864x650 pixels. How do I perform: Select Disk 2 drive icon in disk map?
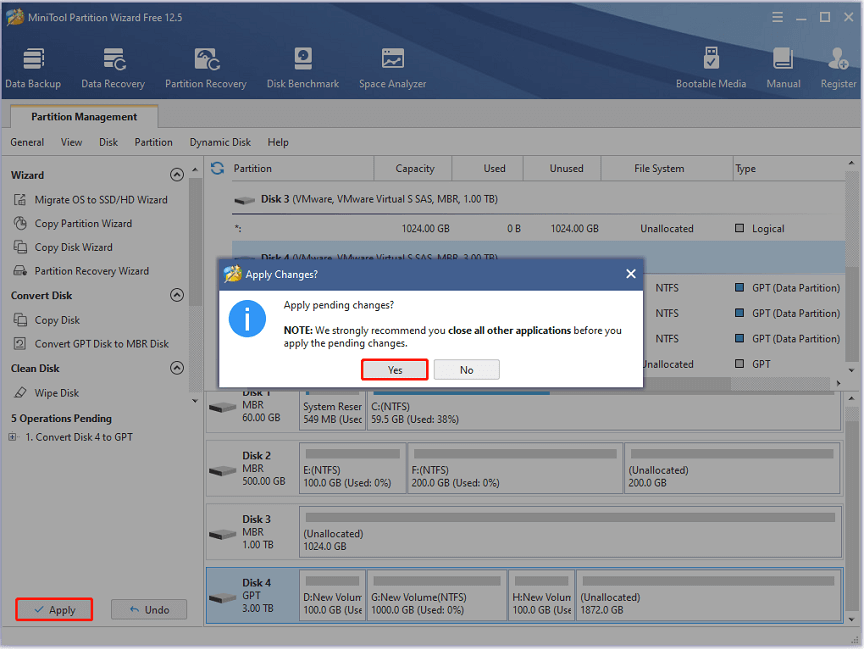223,470
